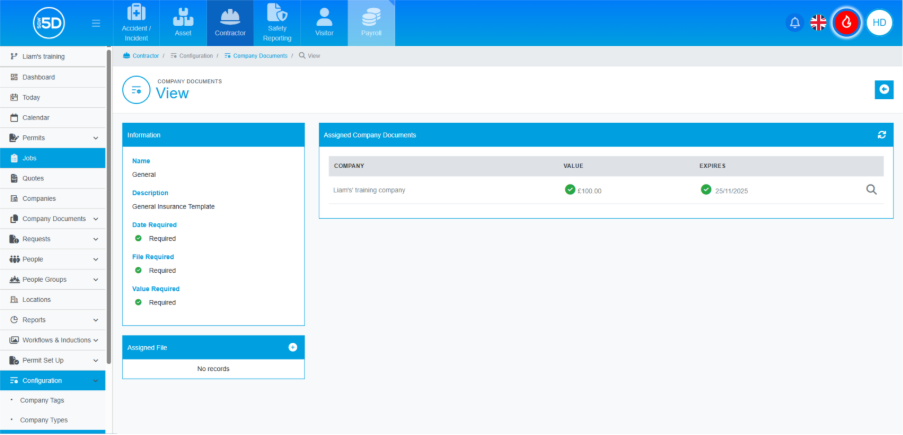Click the Date Required green check
The width and height of the screenshot is (903, 435).
click(x=138, y=238)
